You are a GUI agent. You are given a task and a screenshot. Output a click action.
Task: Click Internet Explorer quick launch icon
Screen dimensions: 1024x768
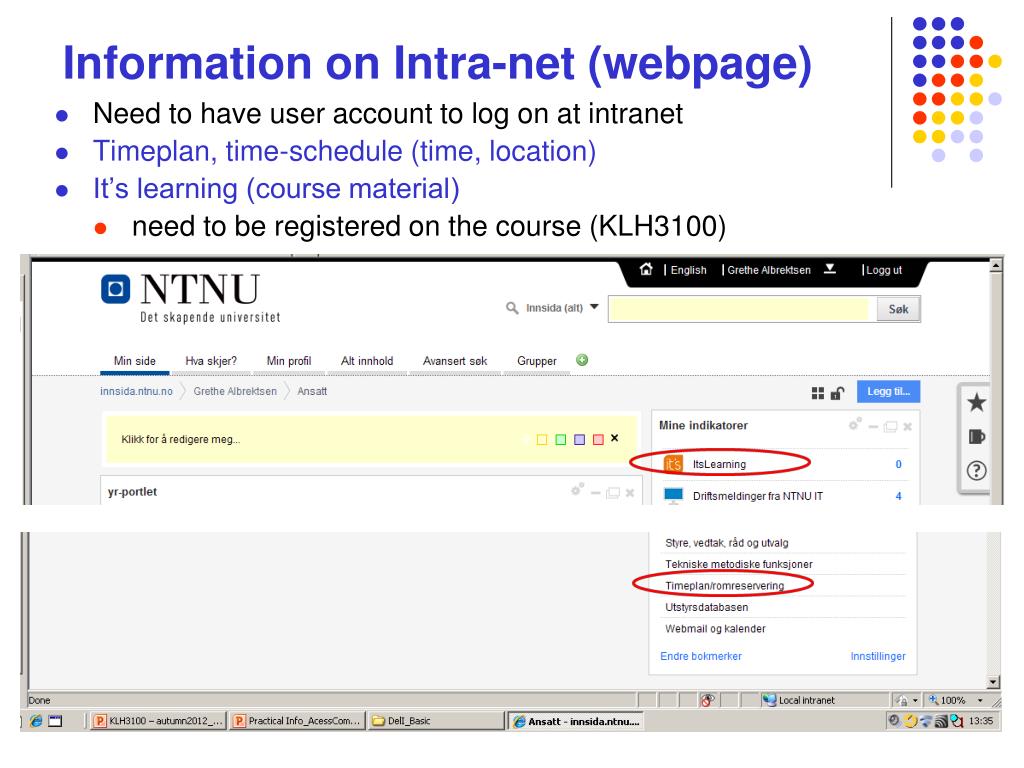coord(36,721)
